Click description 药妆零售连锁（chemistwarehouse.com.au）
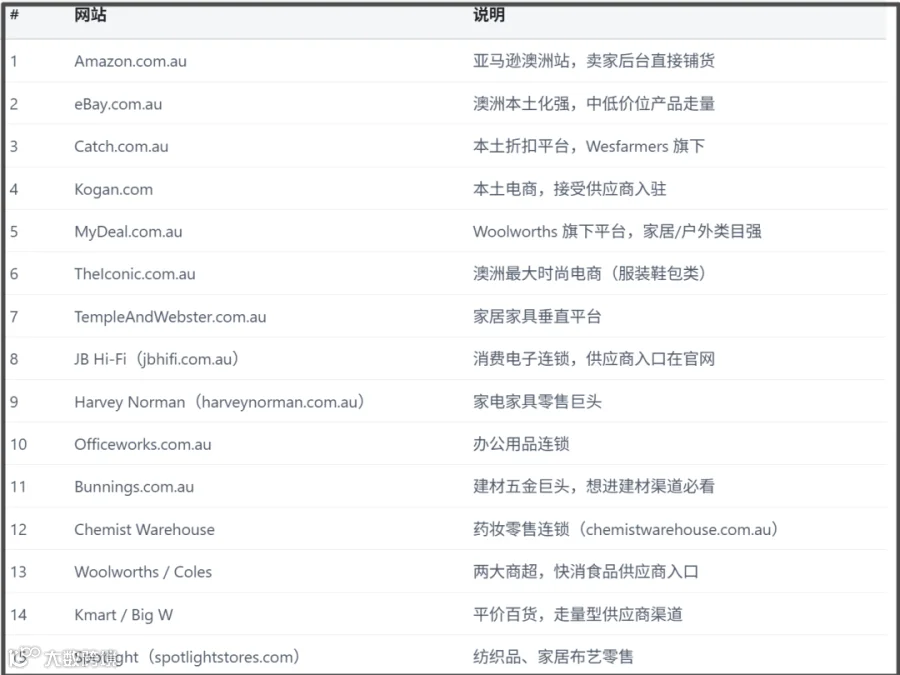 coord(626,529)
